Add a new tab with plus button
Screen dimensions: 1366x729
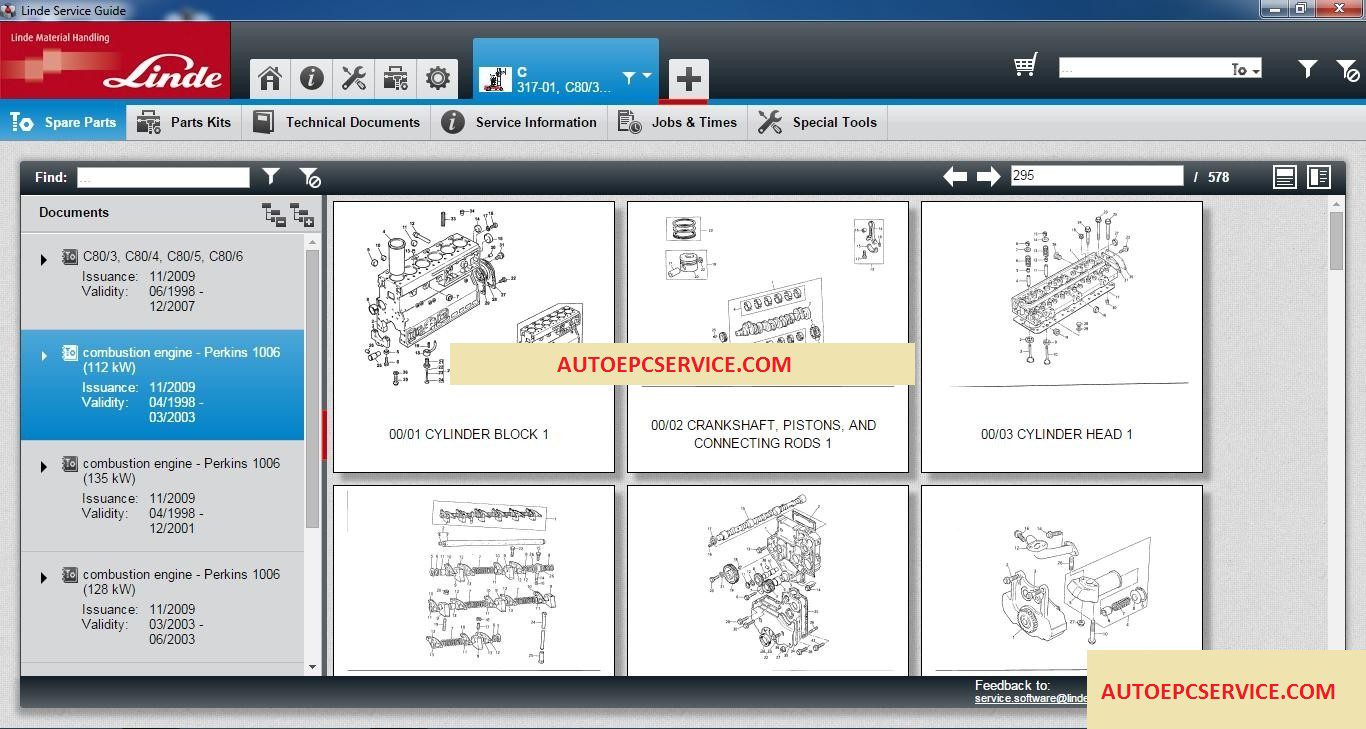(688, 79)
